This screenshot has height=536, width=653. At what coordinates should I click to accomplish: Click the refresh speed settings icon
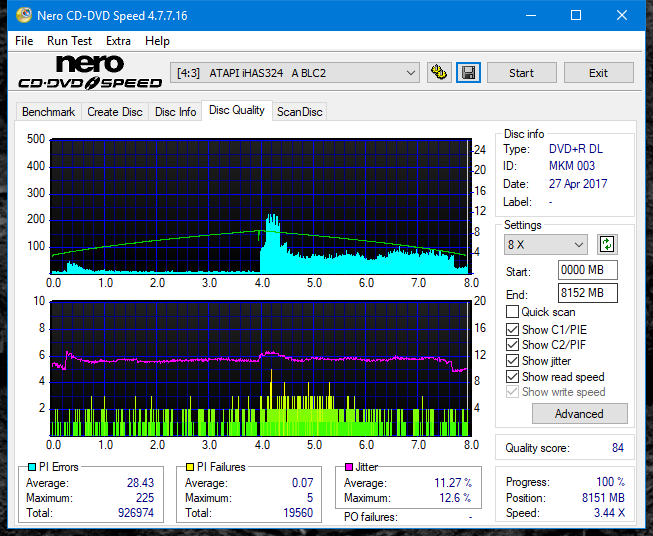tap(607, 244)
